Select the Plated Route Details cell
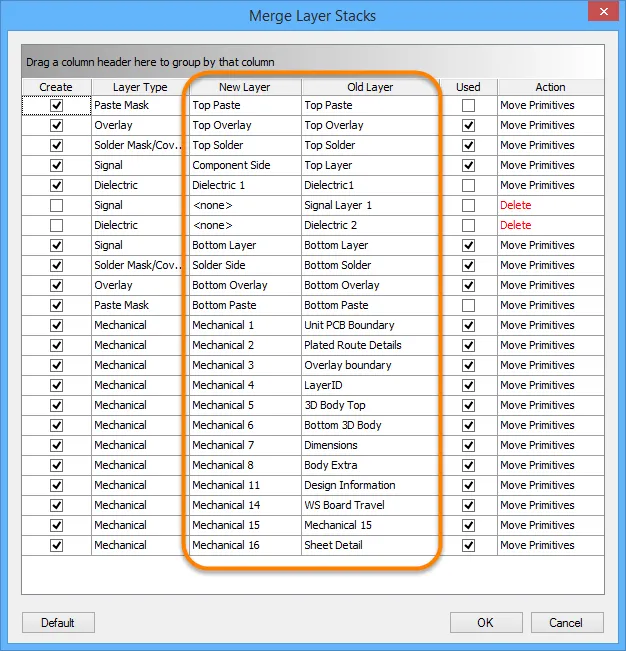626x651 pixels. 370,345
